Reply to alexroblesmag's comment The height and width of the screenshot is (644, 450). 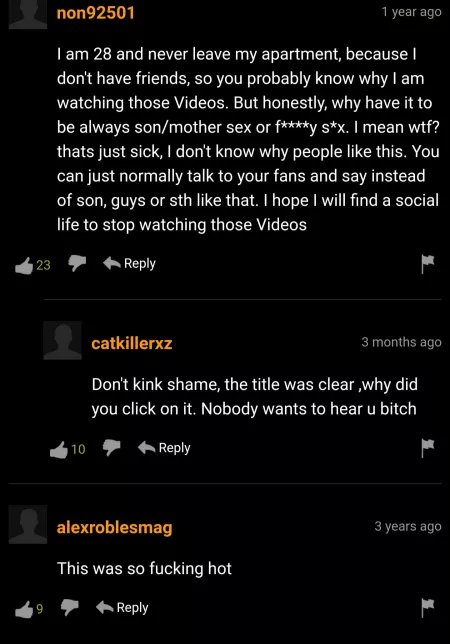[x=122, y=607]
